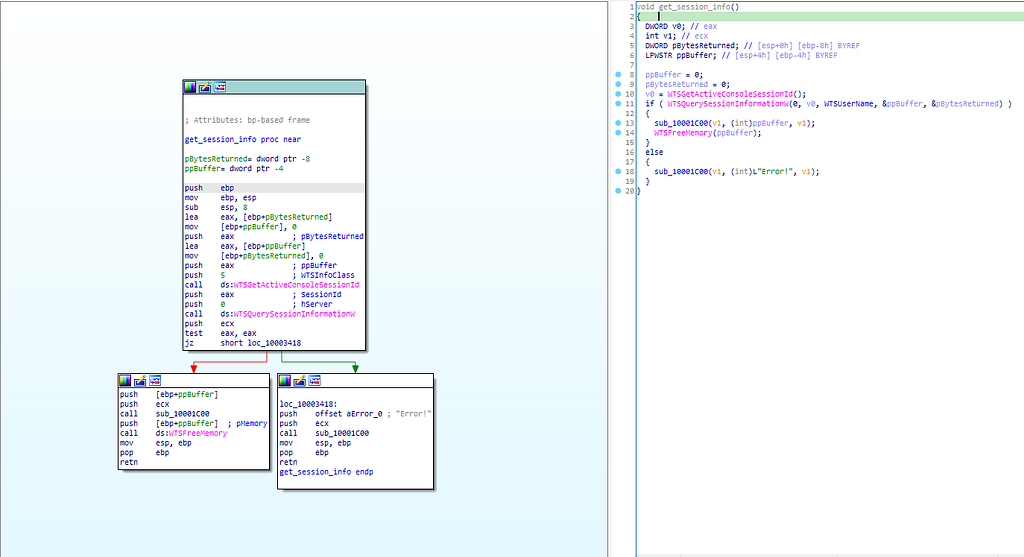This screenshot has height=557, width=1024.
Task: Click 'DWORD pBytesReturned;' declaration in pseudocode
Action: pos(692,46)
